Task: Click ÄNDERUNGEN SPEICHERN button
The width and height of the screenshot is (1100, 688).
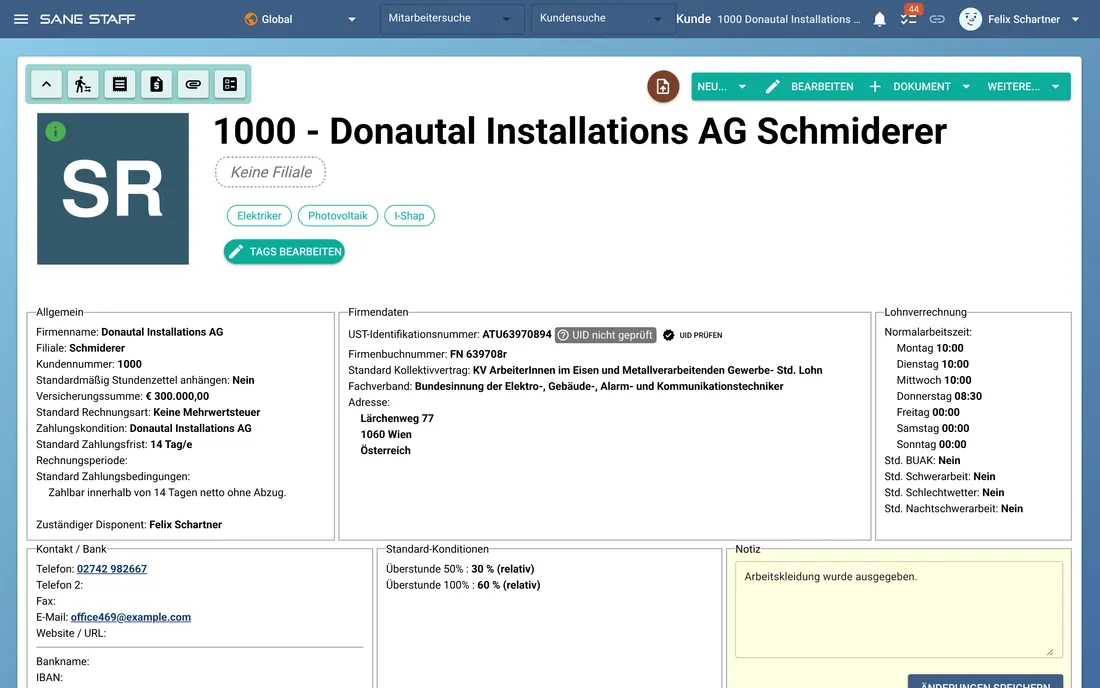Action: pyautogui.click(x=985, y=682)
